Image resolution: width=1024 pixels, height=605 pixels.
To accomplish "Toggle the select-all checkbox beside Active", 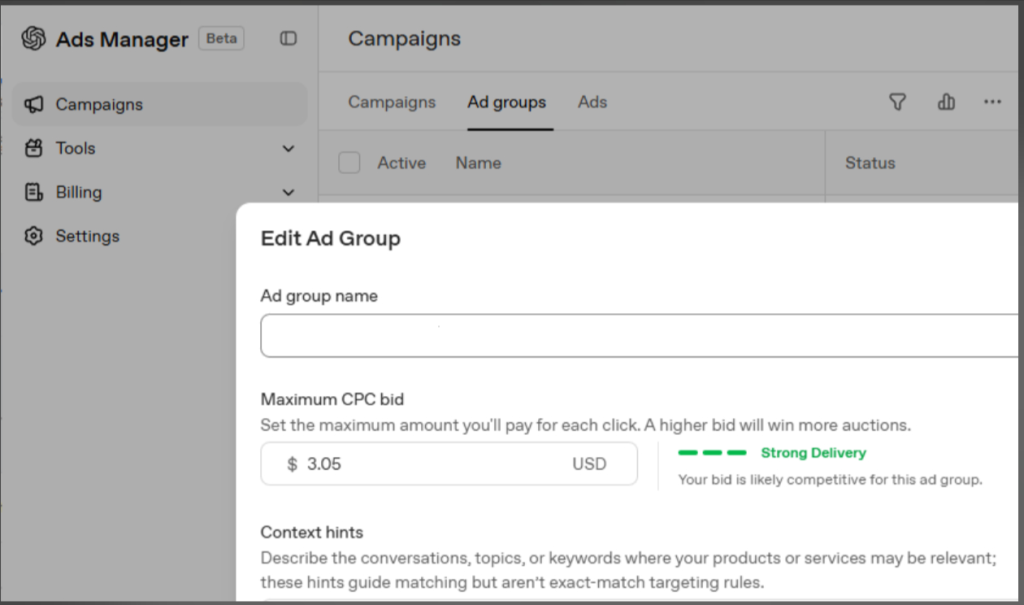I will pyautogui.click(x=349, y=163).
